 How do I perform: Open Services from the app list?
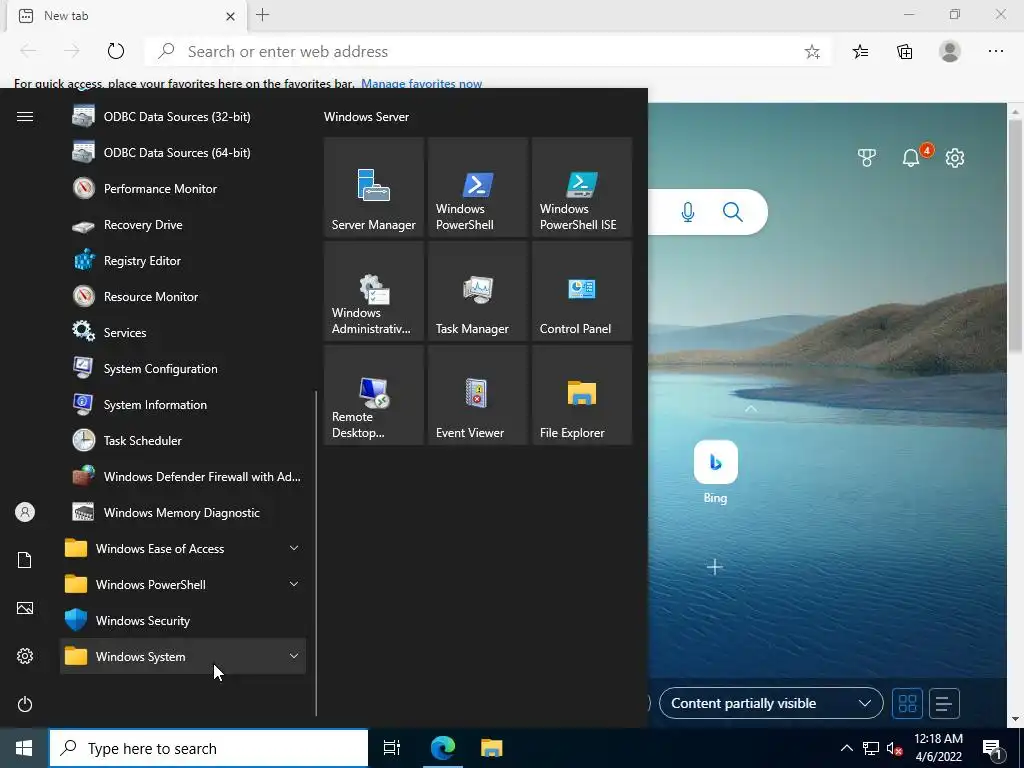click(183, 332)
